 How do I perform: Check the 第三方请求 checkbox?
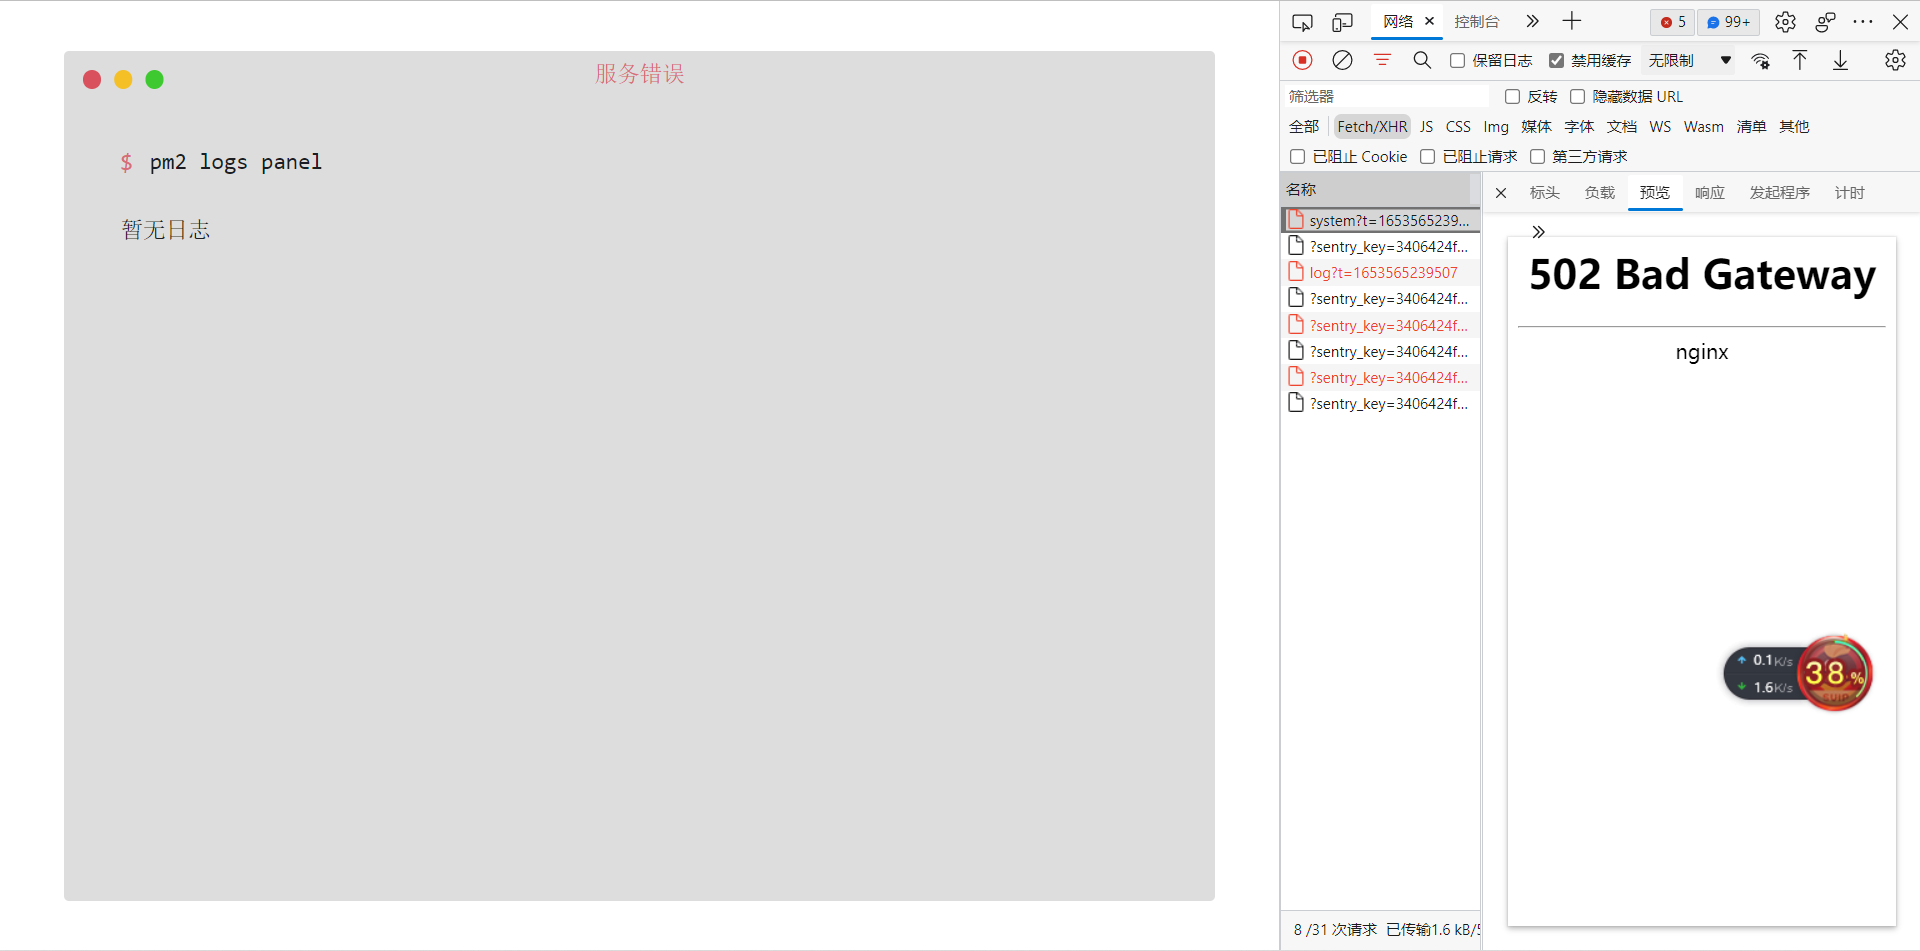(x=1537, y=157)
